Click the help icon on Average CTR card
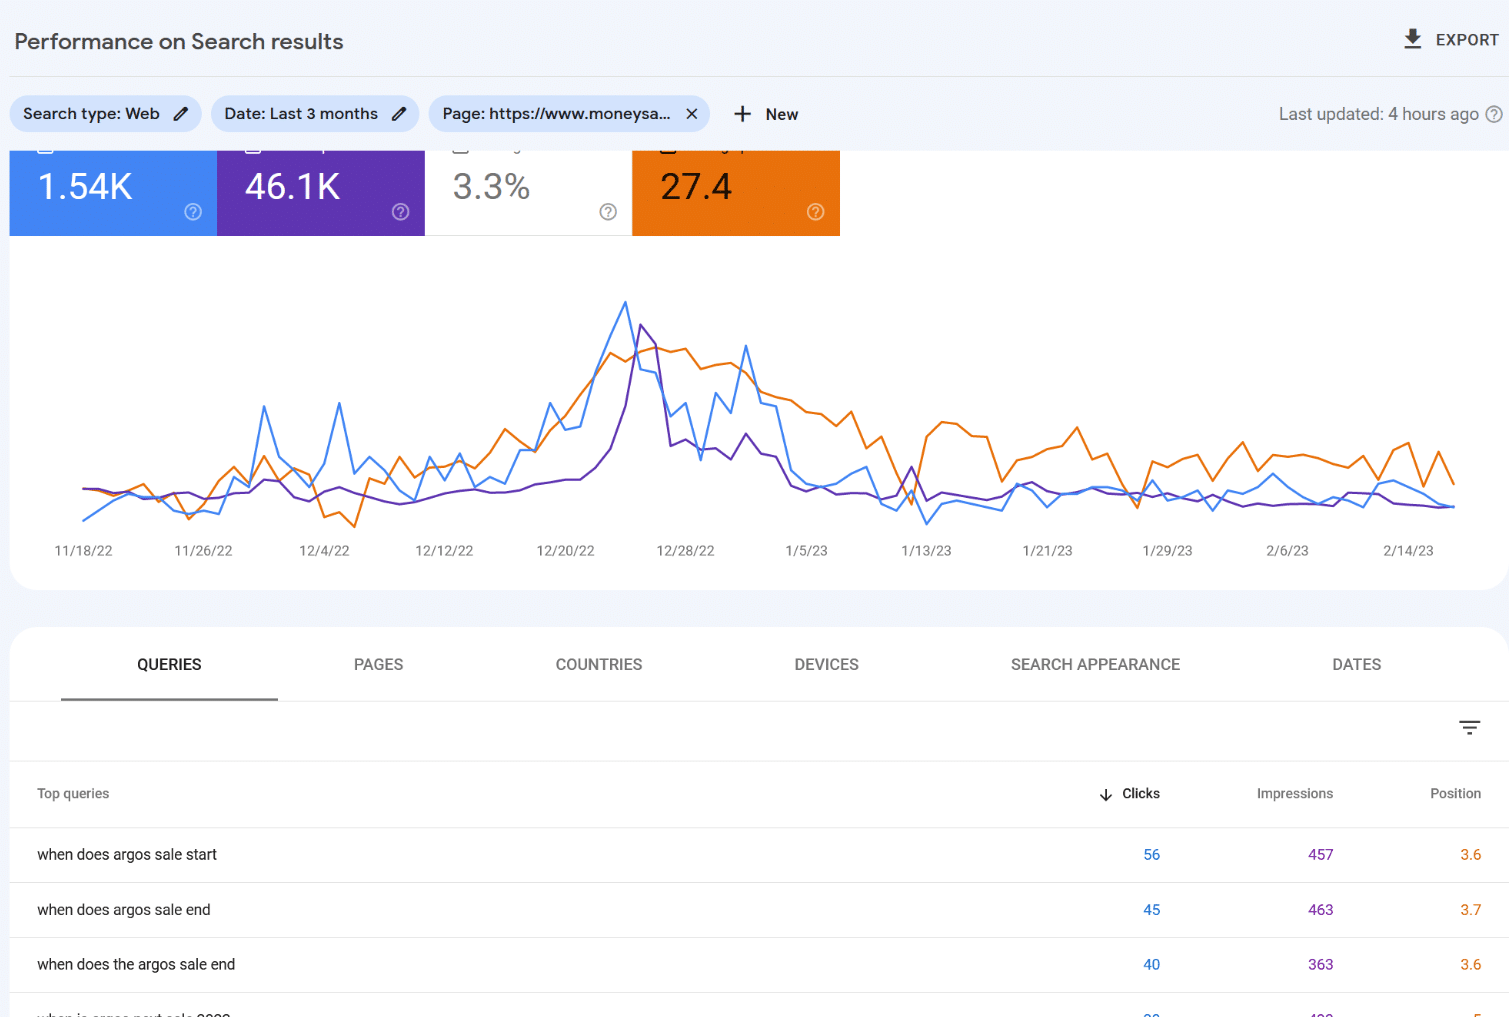Viewport: 1509px width, 1017px height. 607,212
